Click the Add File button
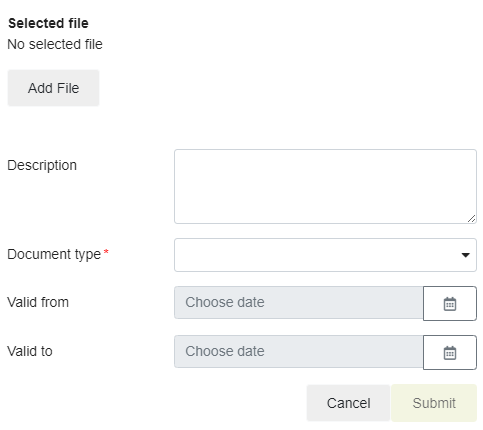This screenshot has width=483, height=430. (53, 88)
